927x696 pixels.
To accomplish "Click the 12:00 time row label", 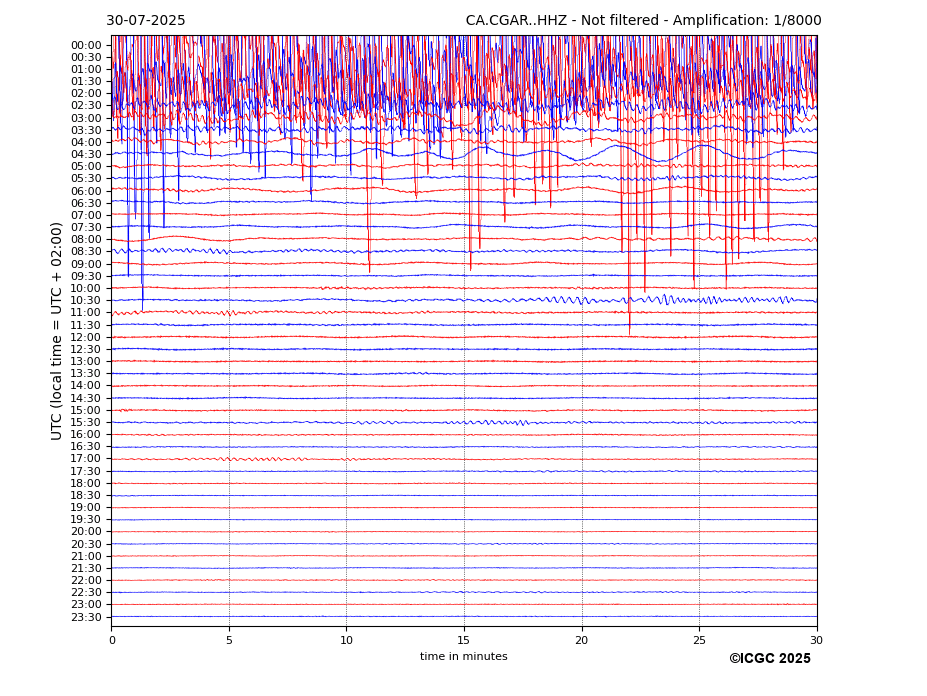I will 86,338.
